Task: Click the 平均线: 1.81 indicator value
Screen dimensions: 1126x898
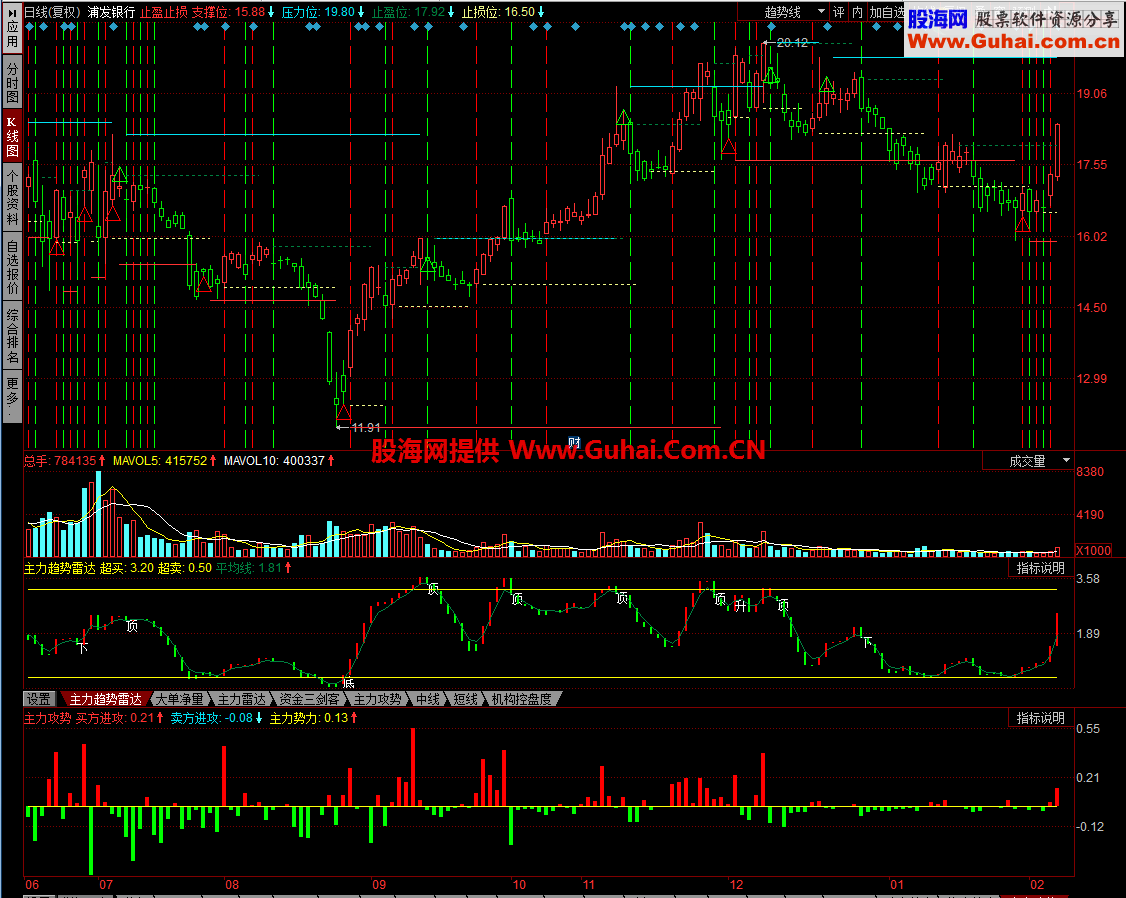Action: (253, 568)
